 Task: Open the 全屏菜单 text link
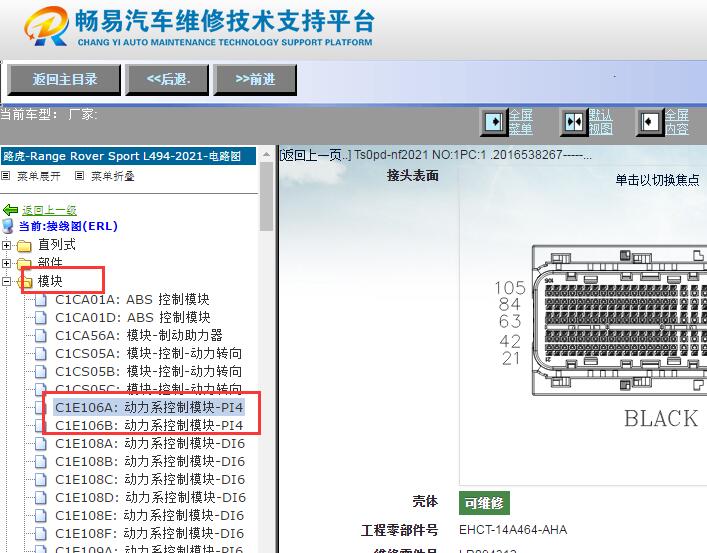point(521,122)
